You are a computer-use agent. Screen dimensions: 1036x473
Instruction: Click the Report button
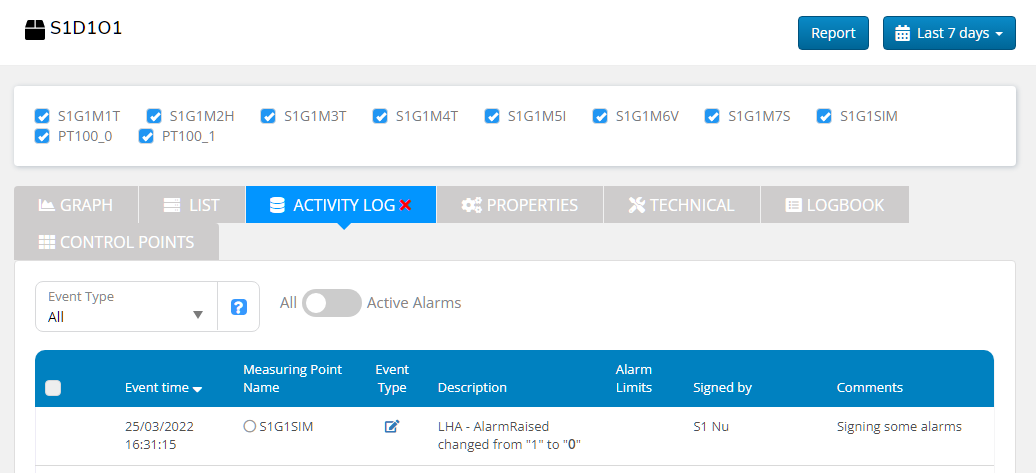832,33
